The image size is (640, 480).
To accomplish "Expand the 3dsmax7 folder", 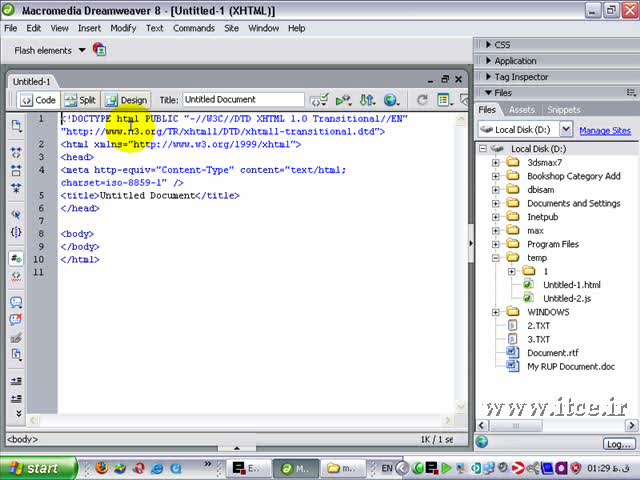I will coord(496,163).
